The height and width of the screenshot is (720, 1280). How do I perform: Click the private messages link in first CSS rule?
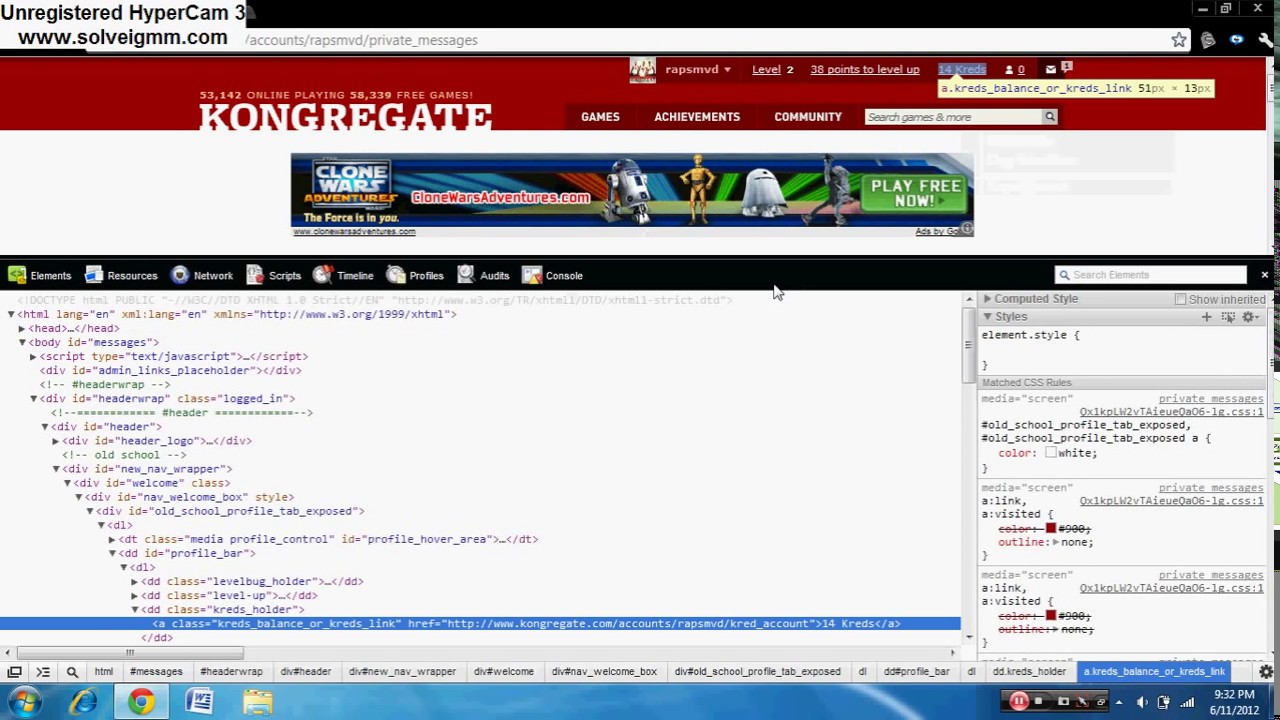1210,399
